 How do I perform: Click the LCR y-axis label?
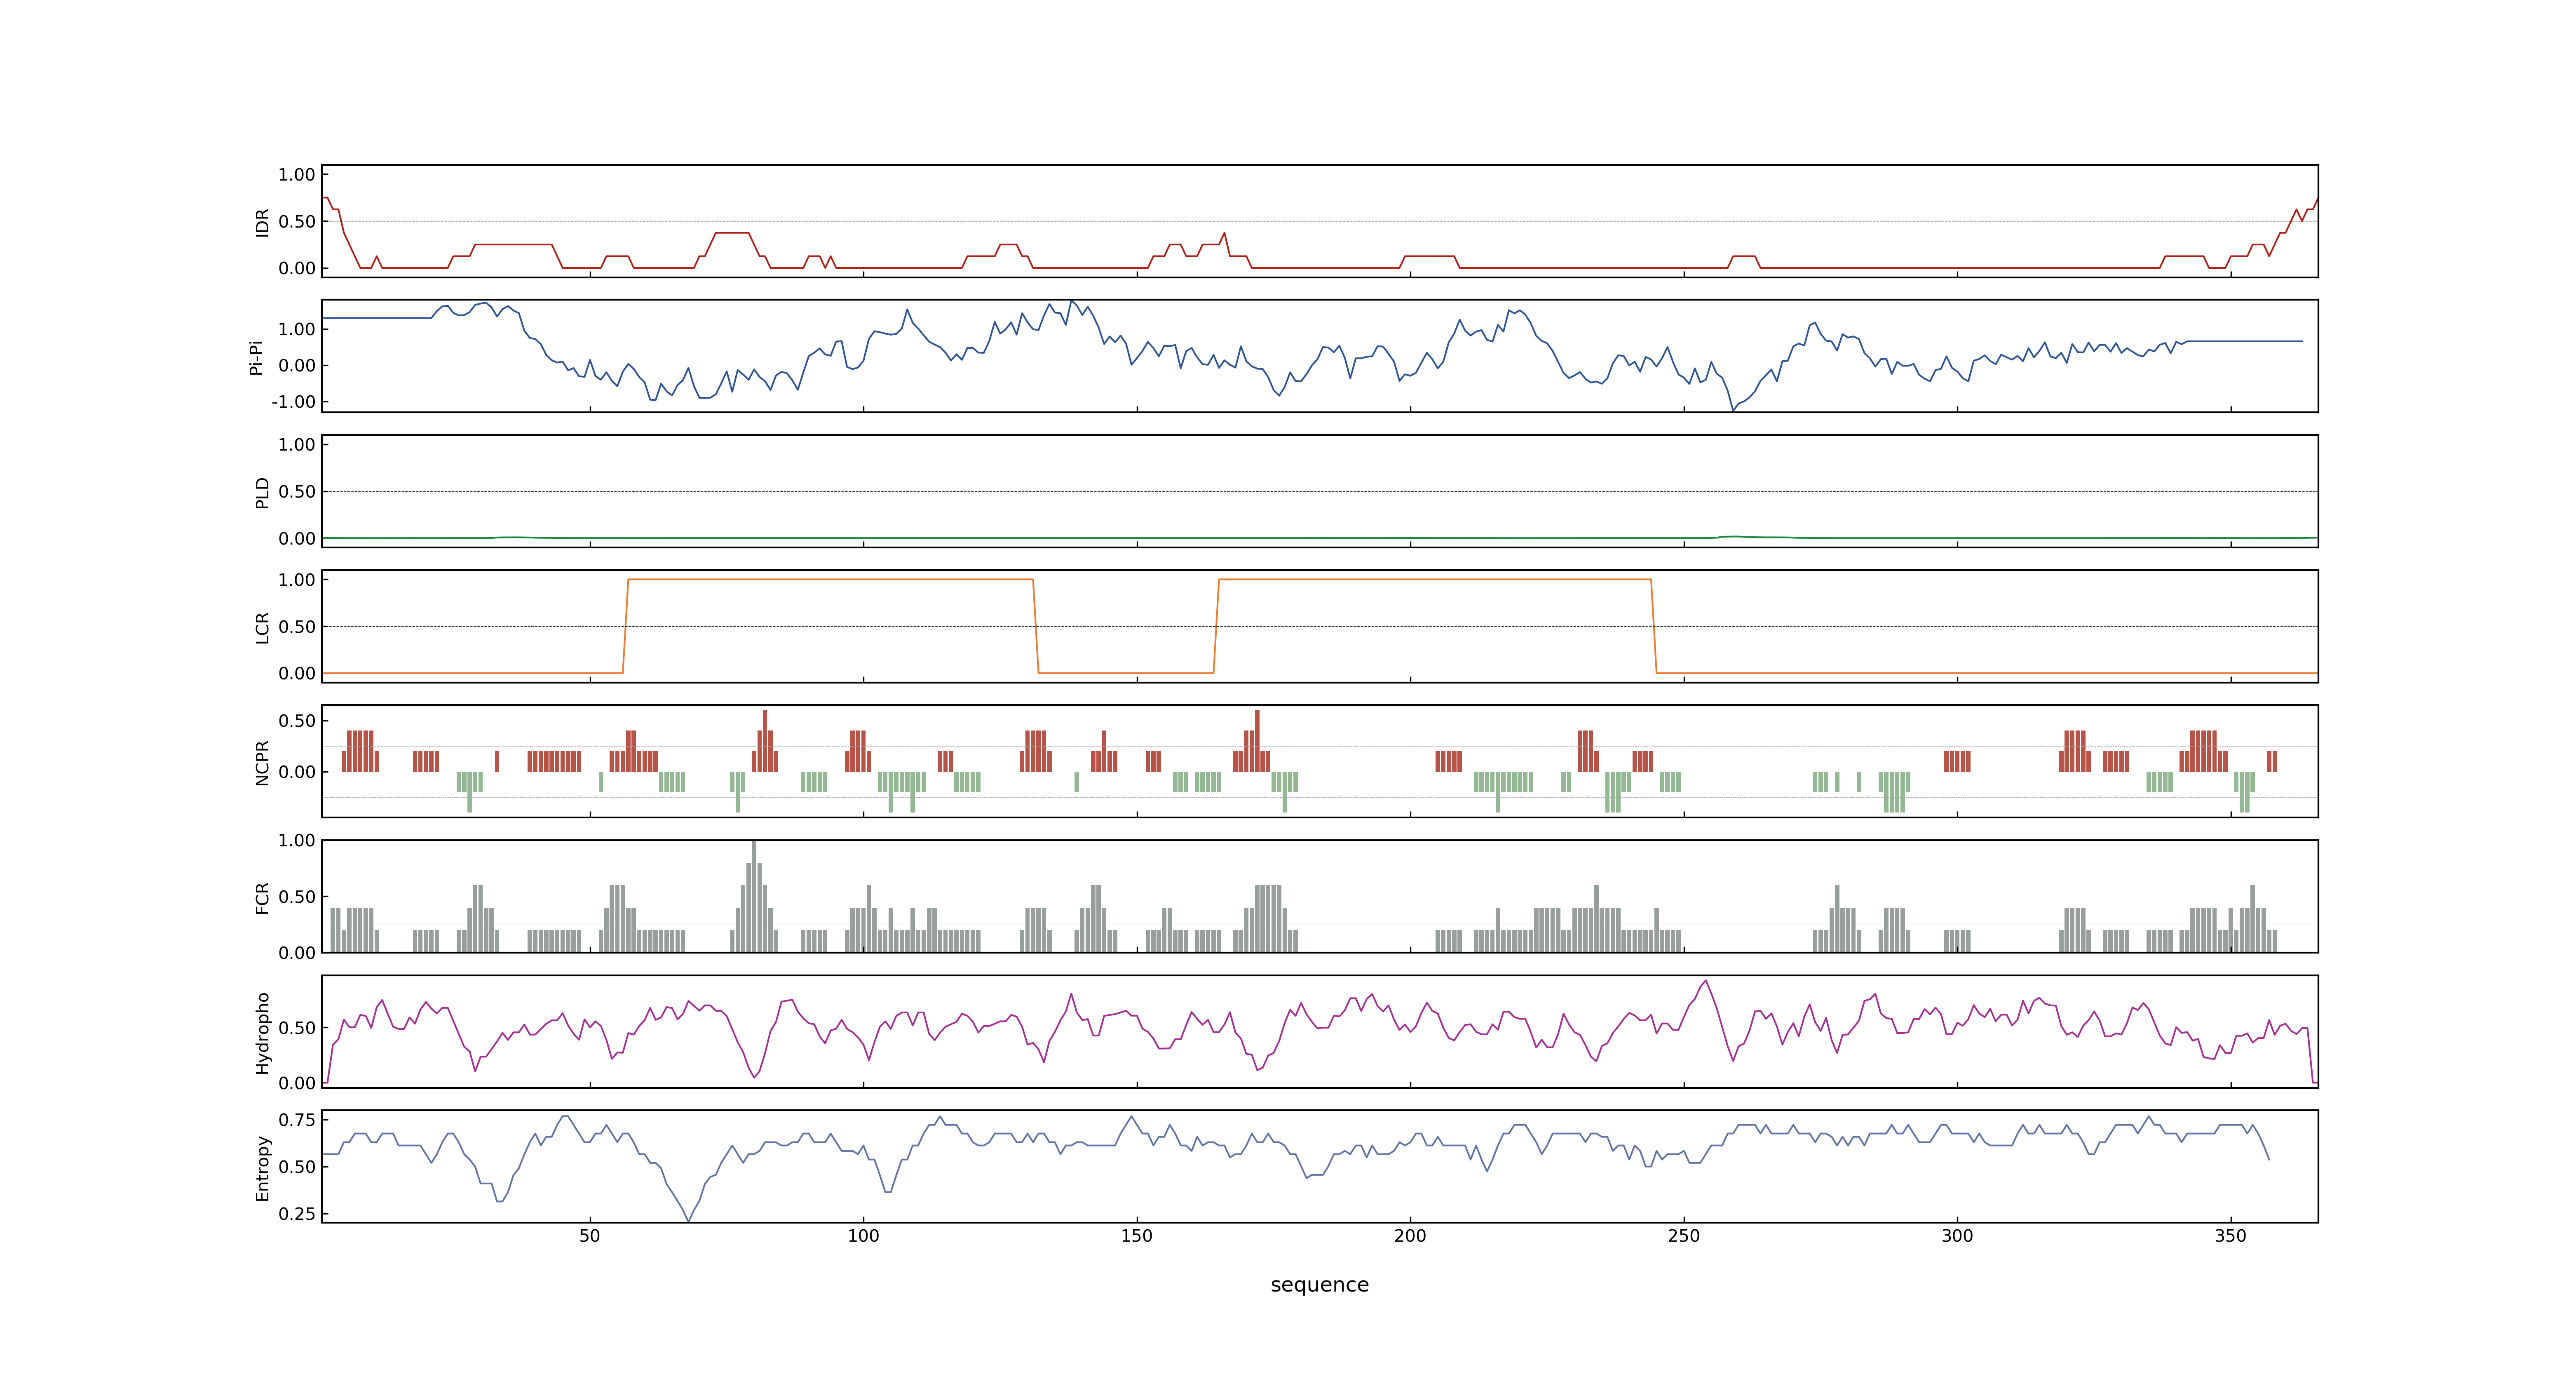click(x=263, y=628)
